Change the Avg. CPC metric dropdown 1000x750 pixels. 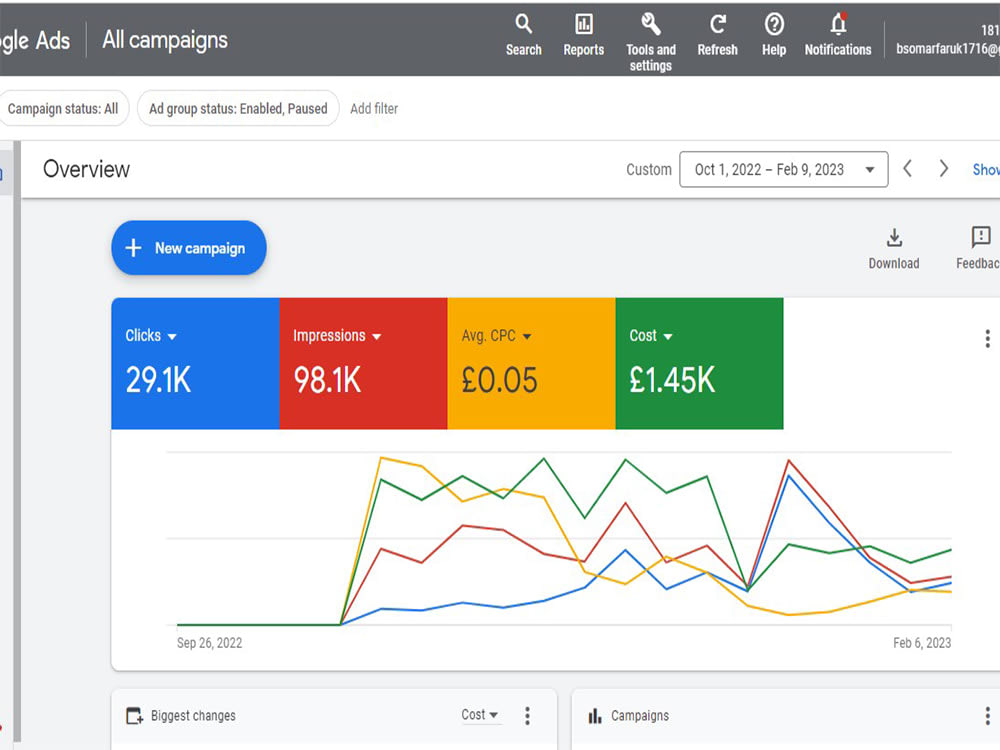(x=496, y=335)
